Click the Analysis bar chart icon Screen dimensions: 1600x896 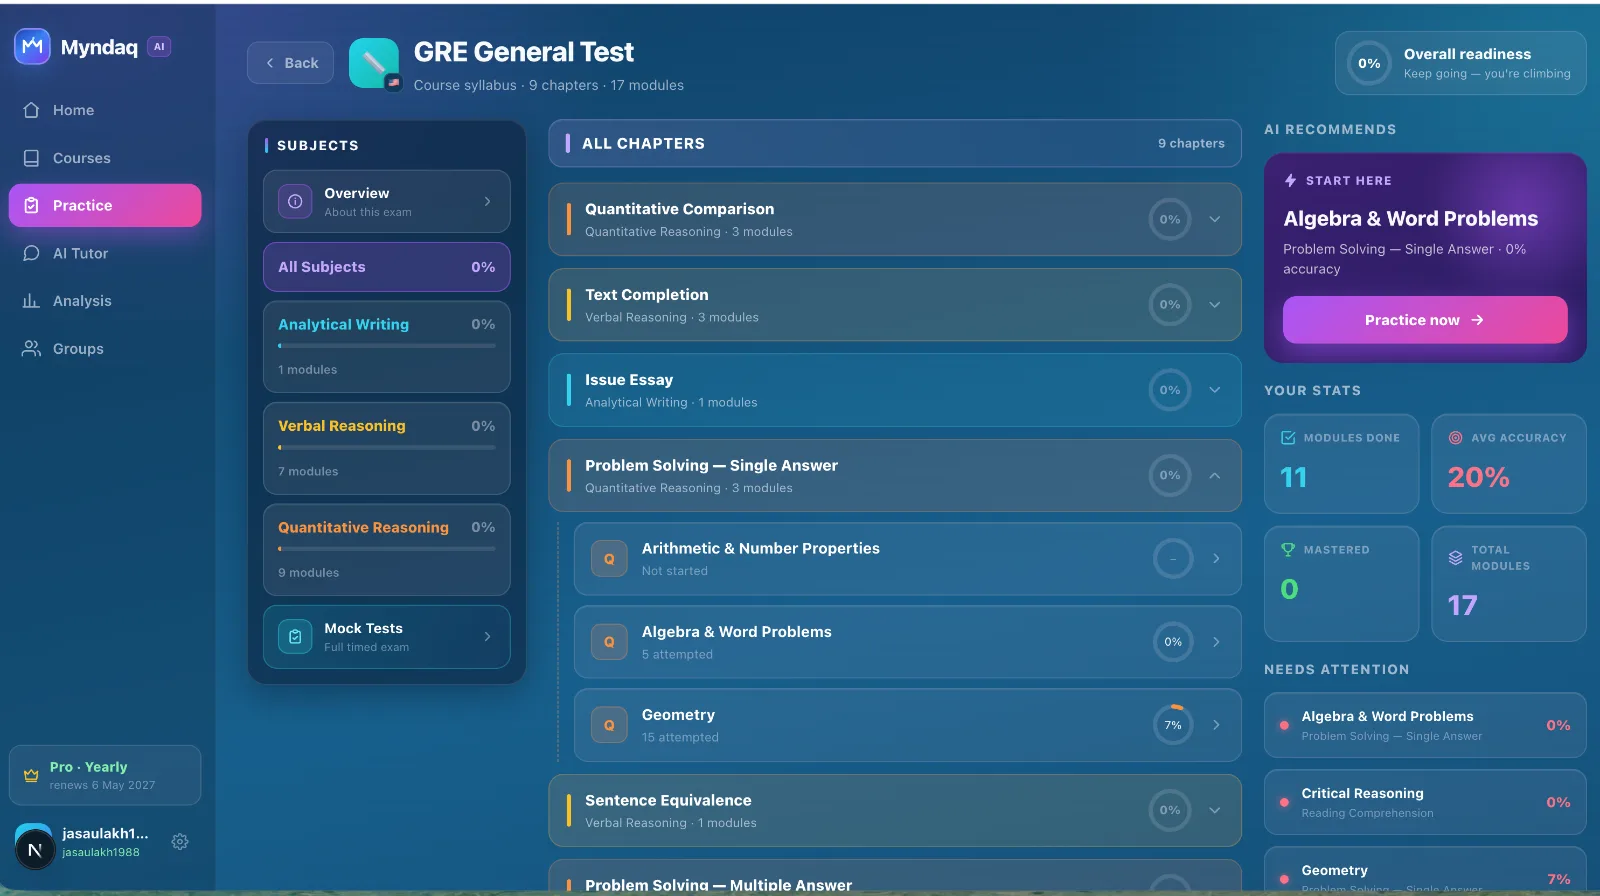(x=32, y=301)
